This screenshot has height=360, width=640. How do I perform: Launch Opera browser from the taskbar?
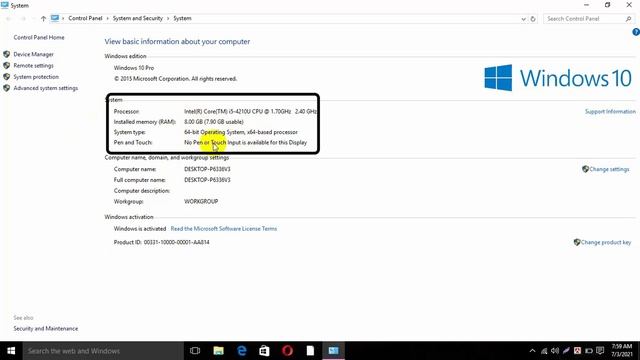pyautogui.click(x=287, y=351)
